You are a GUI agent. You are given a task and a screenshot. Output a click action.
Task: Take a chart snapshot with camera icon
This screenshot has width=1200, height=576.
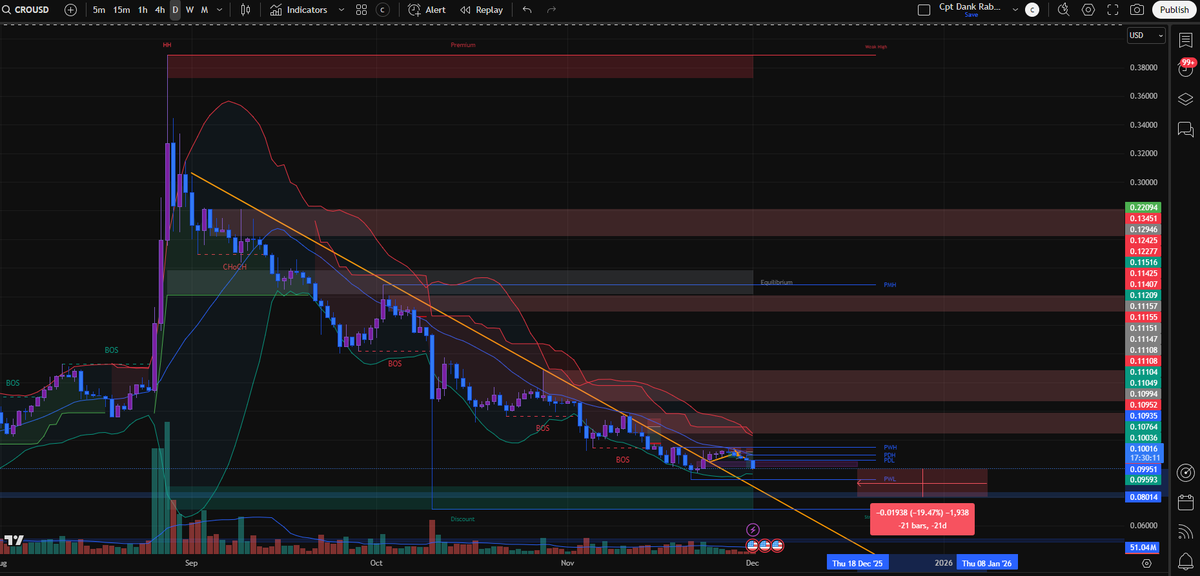click(x=1137, y=9)
